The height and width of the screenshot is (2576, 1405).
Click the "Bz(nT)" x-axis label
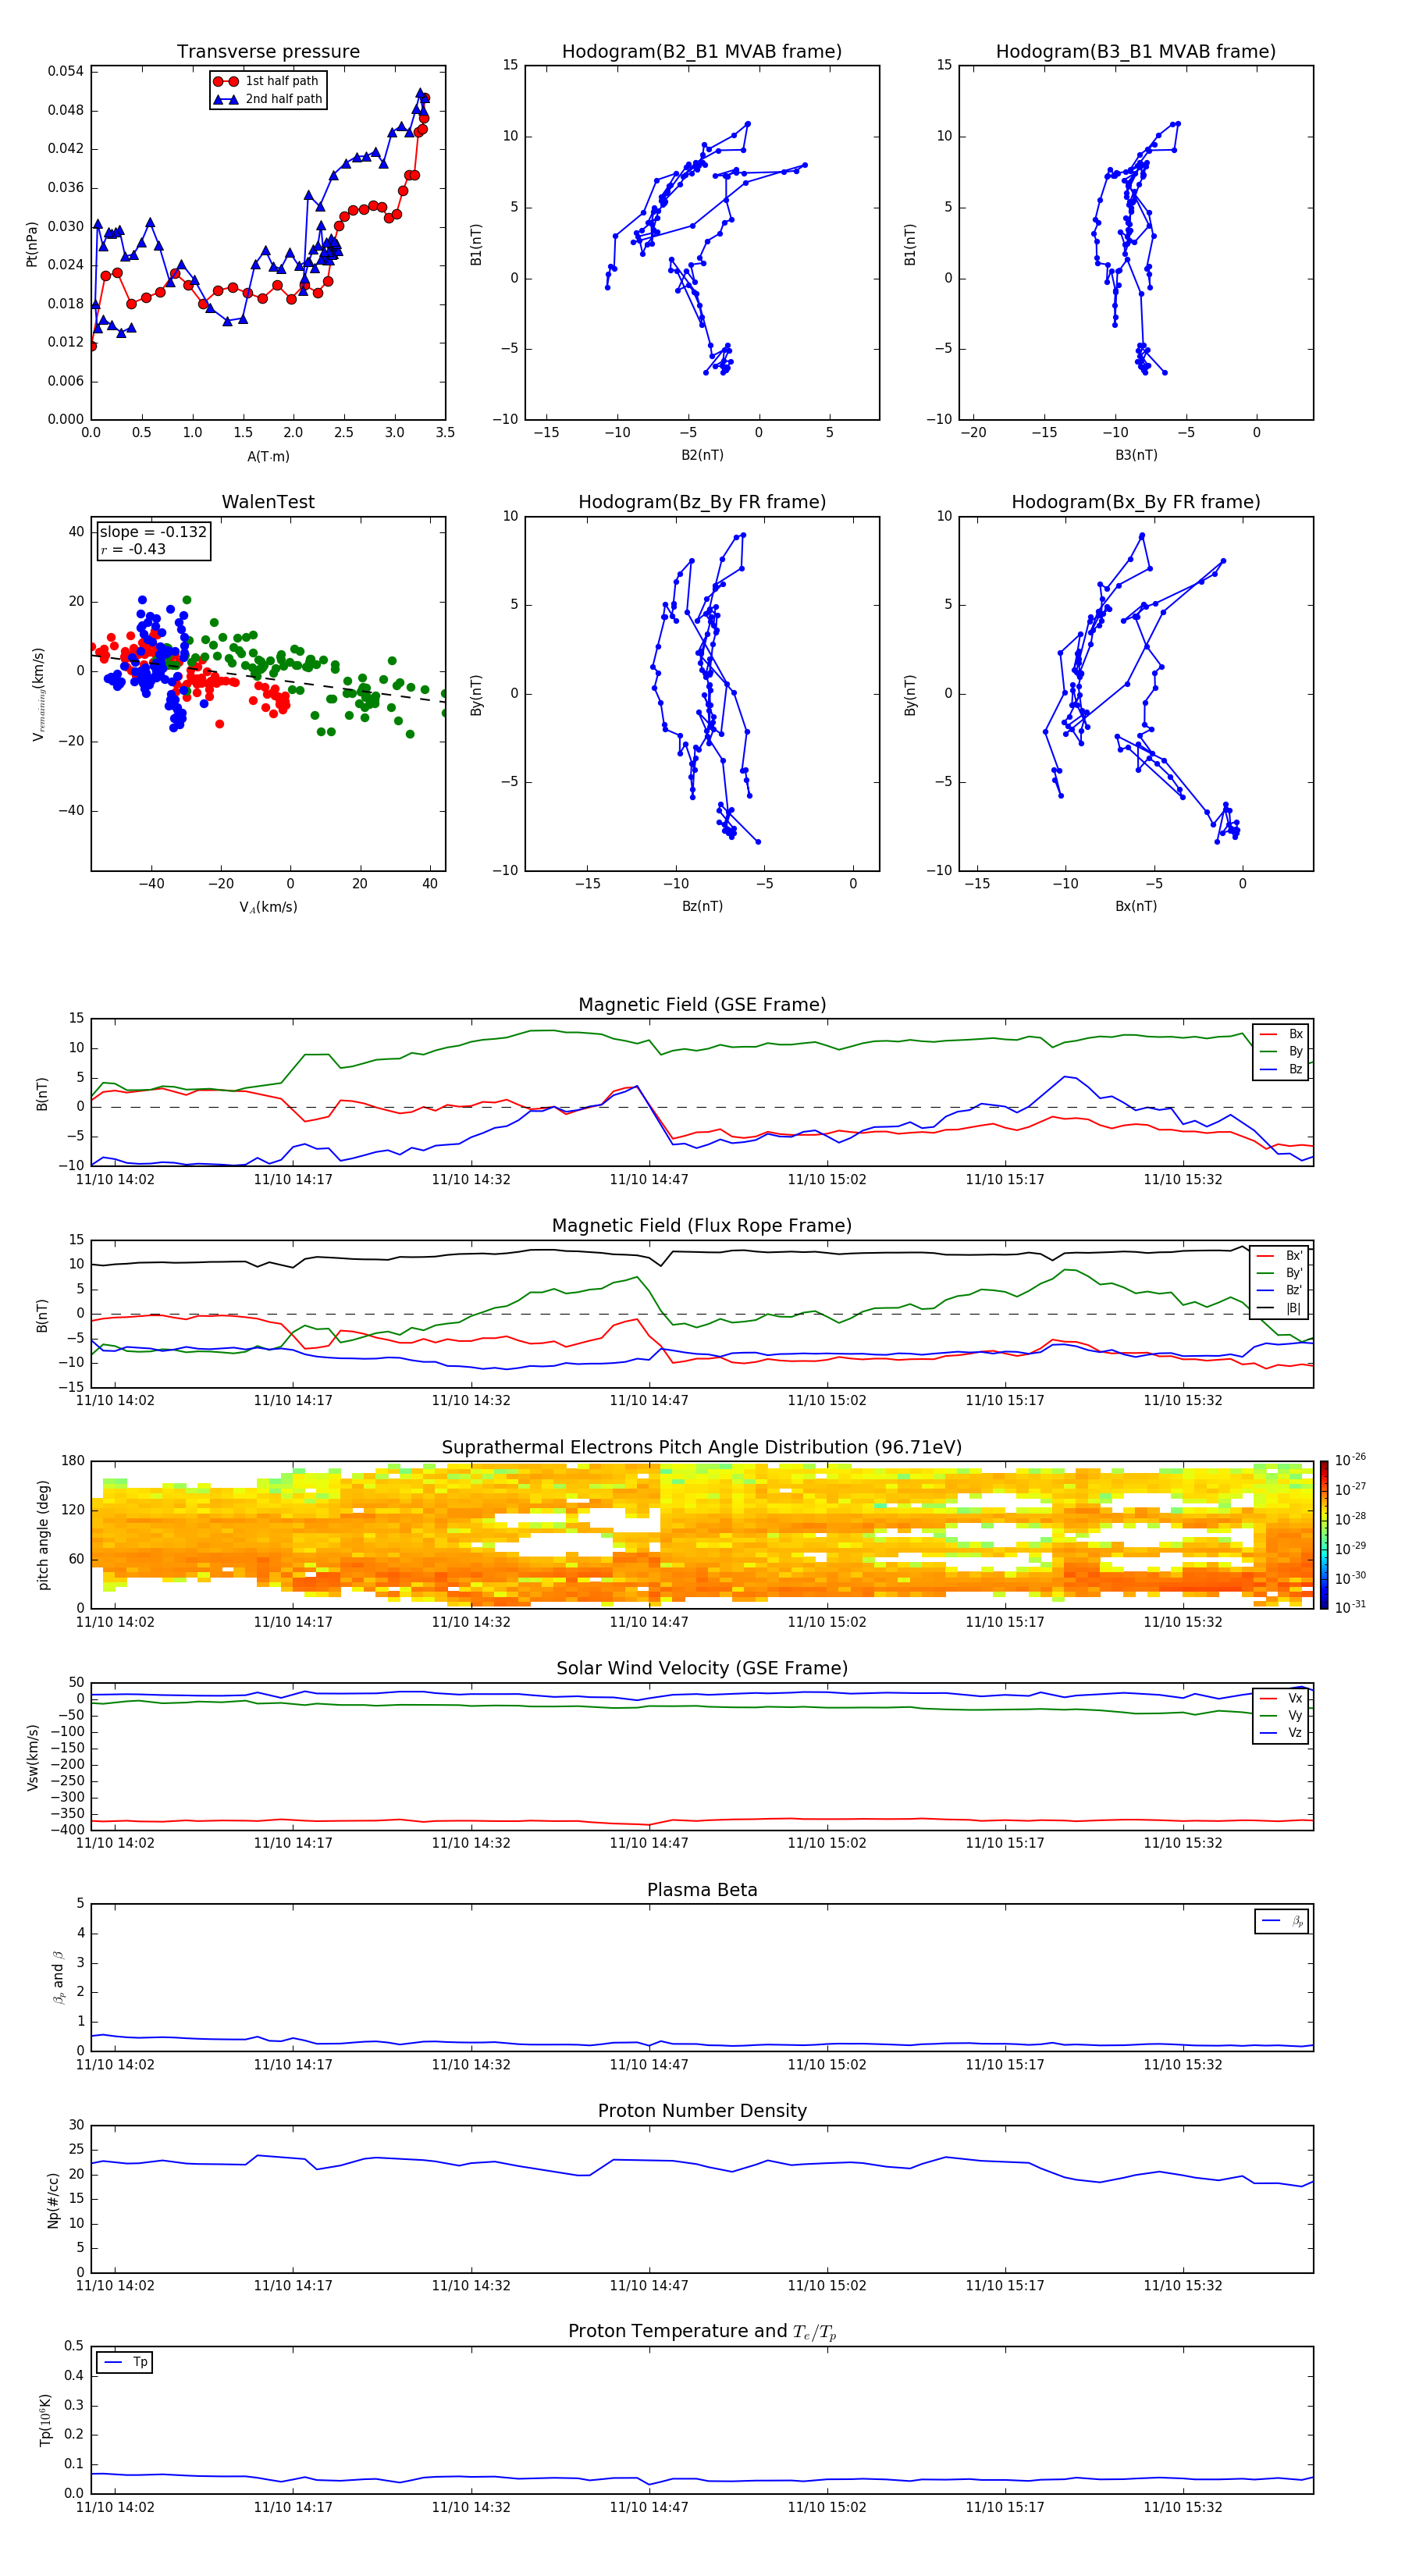[702, 906]
